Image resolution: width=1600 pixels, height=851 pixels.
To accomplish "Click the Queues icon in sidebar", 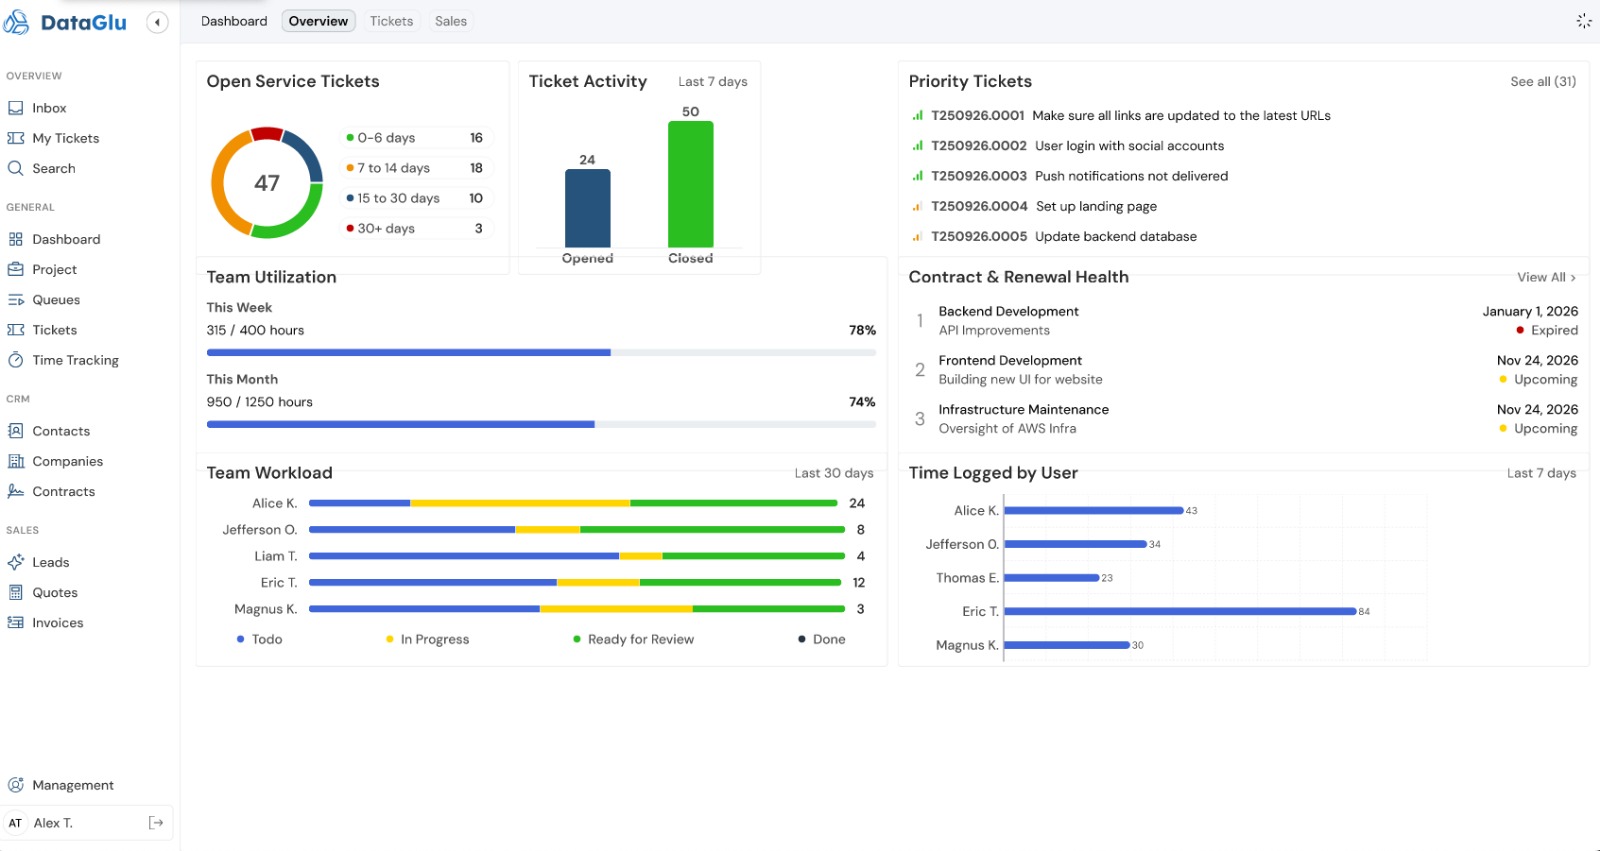I will (x=16, y=299).
